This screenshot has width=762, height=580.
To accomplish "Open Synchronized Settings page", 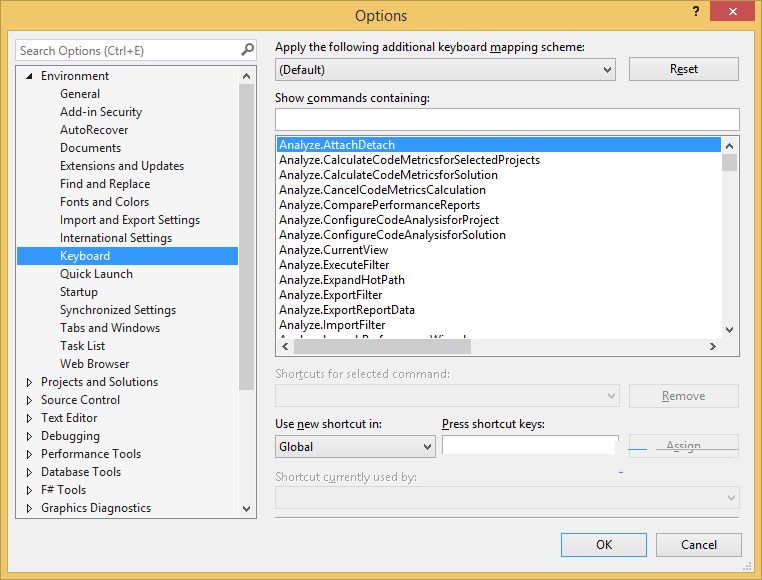I will tap(118, 310).
